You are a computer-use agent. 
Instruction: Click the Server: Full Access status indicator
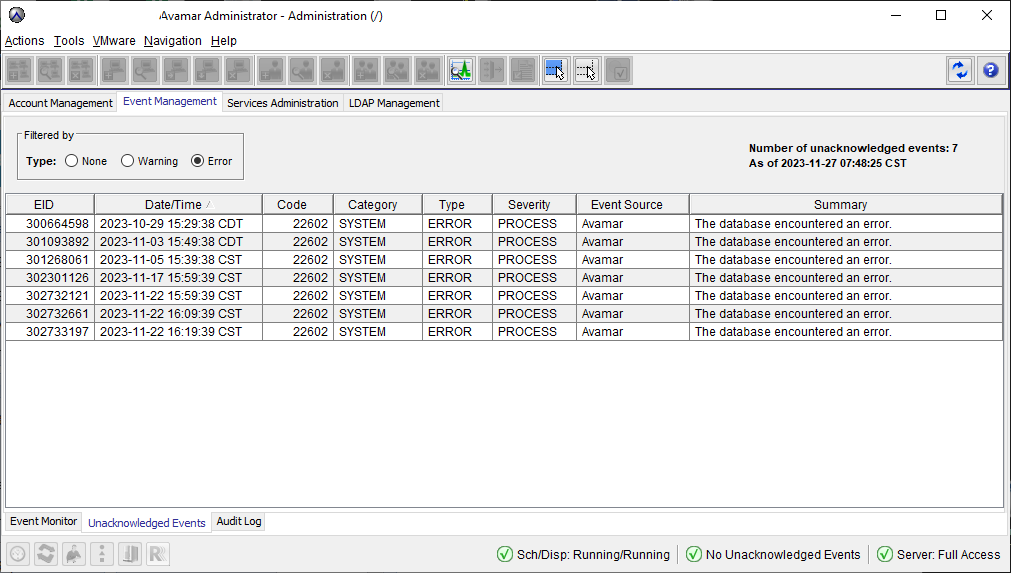(938, 554)
